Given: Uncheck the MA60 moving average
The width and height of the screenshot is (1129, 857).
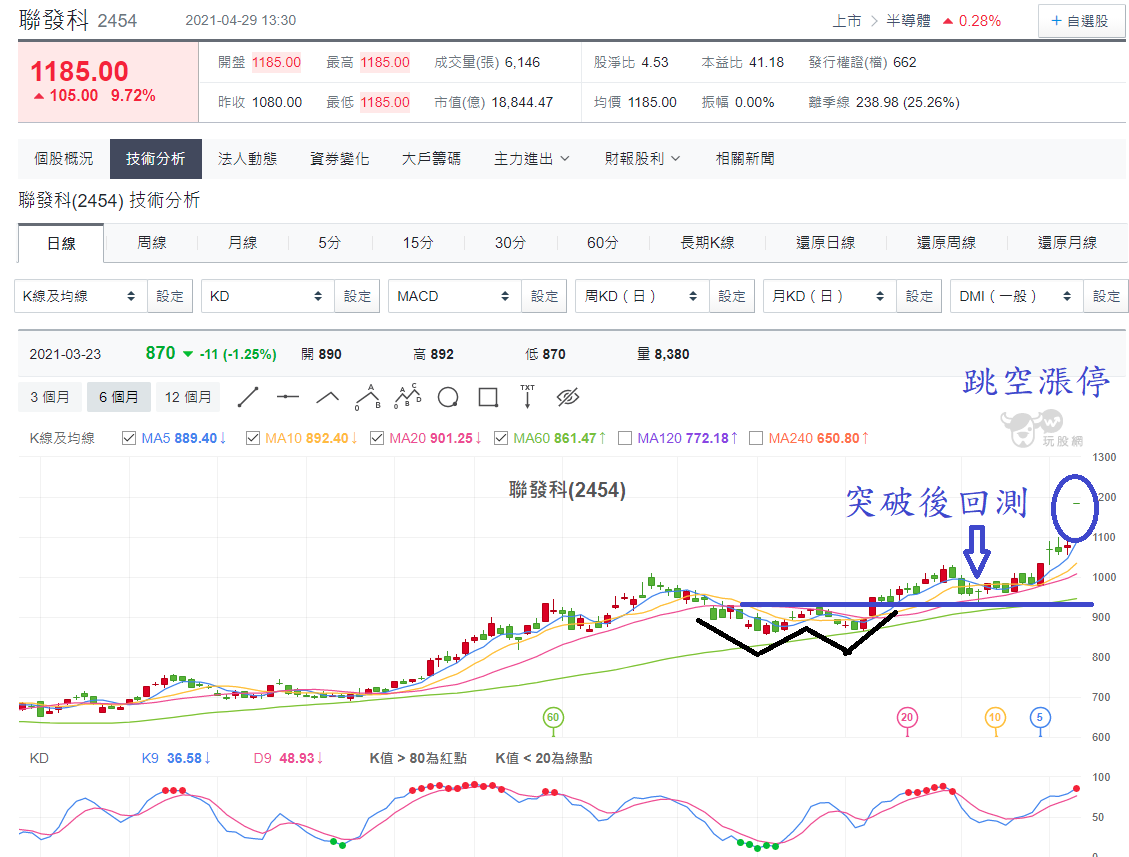Looking at the screenshot, I should tap(501, 438).
